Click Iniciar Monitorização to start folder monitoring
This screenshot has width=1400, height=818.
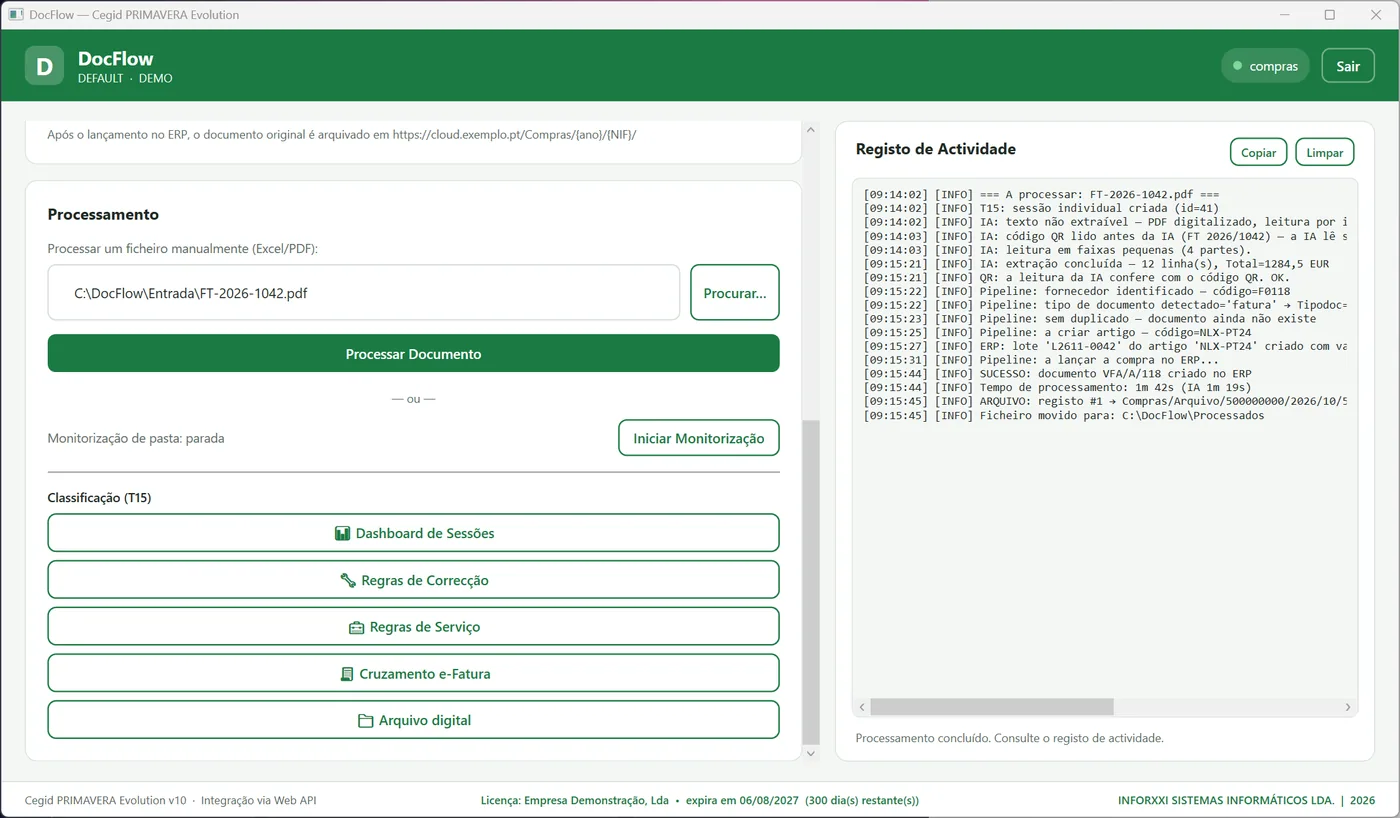(x=698, y=438)
